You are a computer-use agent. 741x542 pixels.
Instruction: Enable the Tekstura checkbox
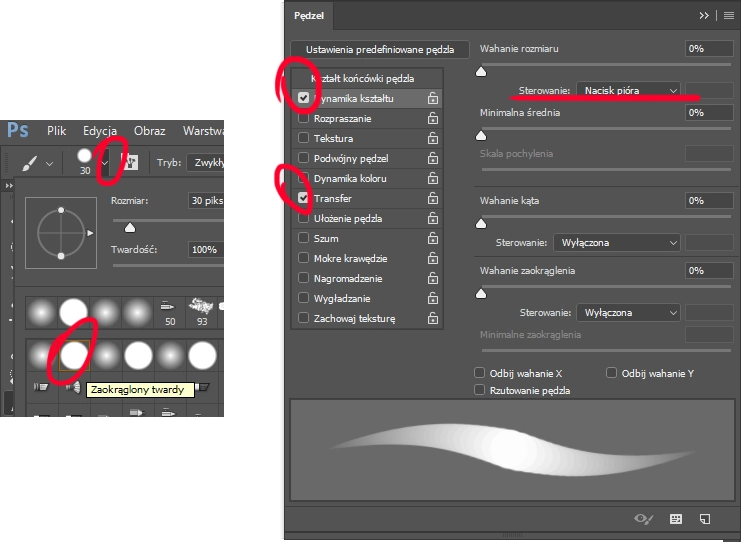pos(304,138)
